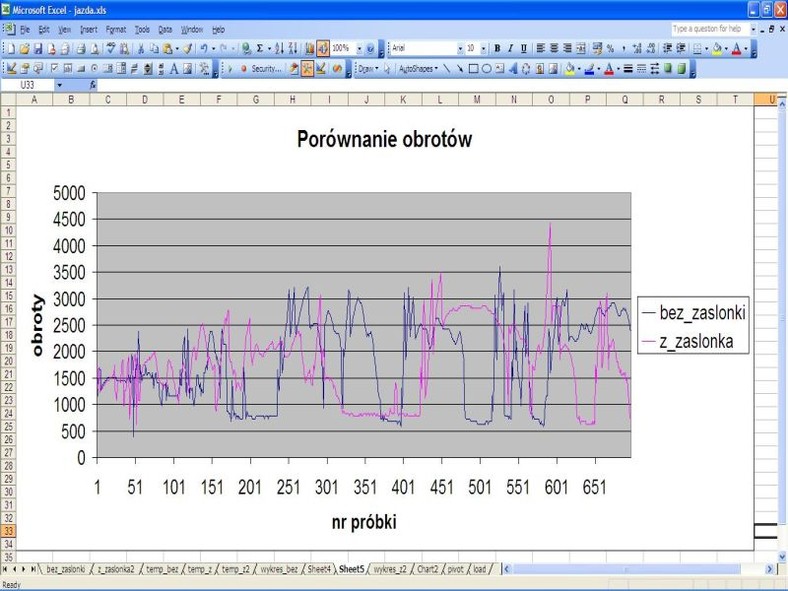The image size is (788, 591).
Task: Insert WordArt from Drawing toolbar
Action: (513, 68)
